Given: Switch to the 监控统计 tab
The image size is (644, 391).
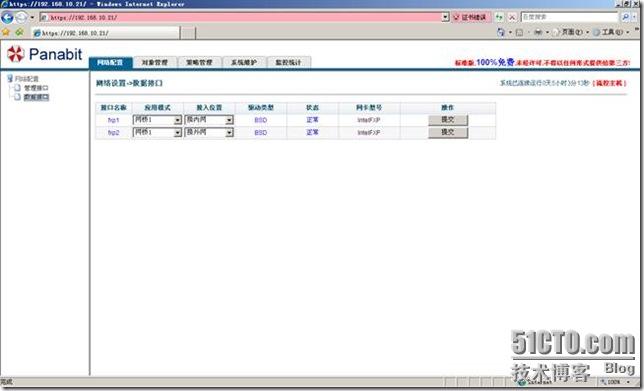Looking at the screenshot, I should pyautogui.click(x=289, y=62).
